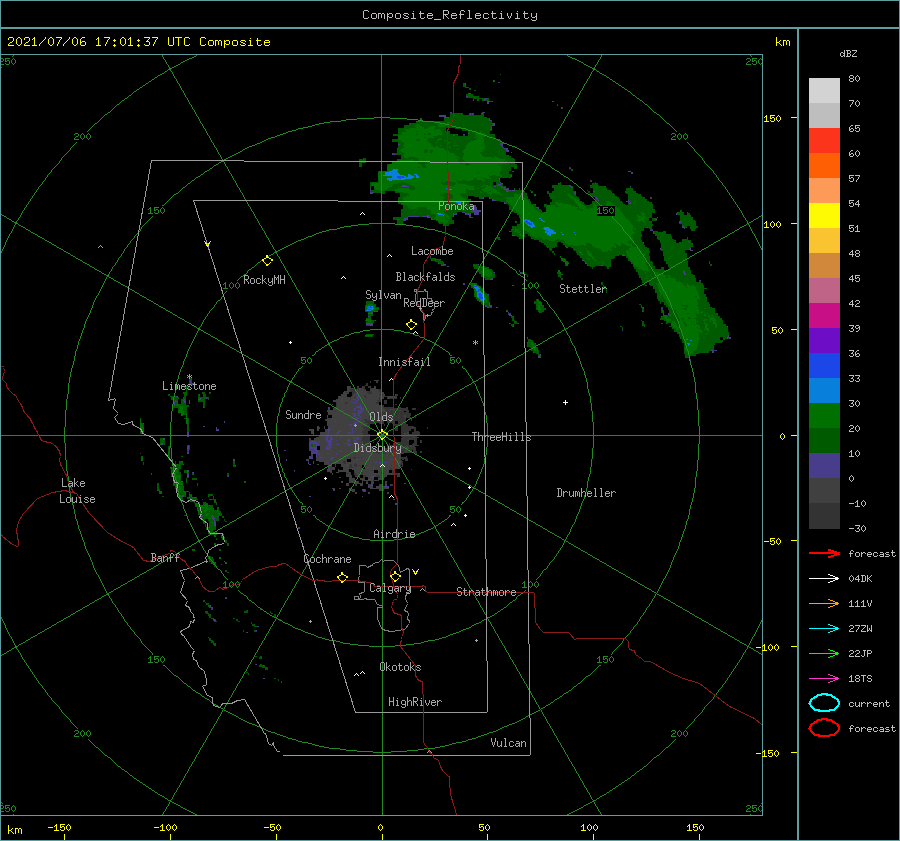
Task: Click the Innisfail town label
Action: point(404,362)
